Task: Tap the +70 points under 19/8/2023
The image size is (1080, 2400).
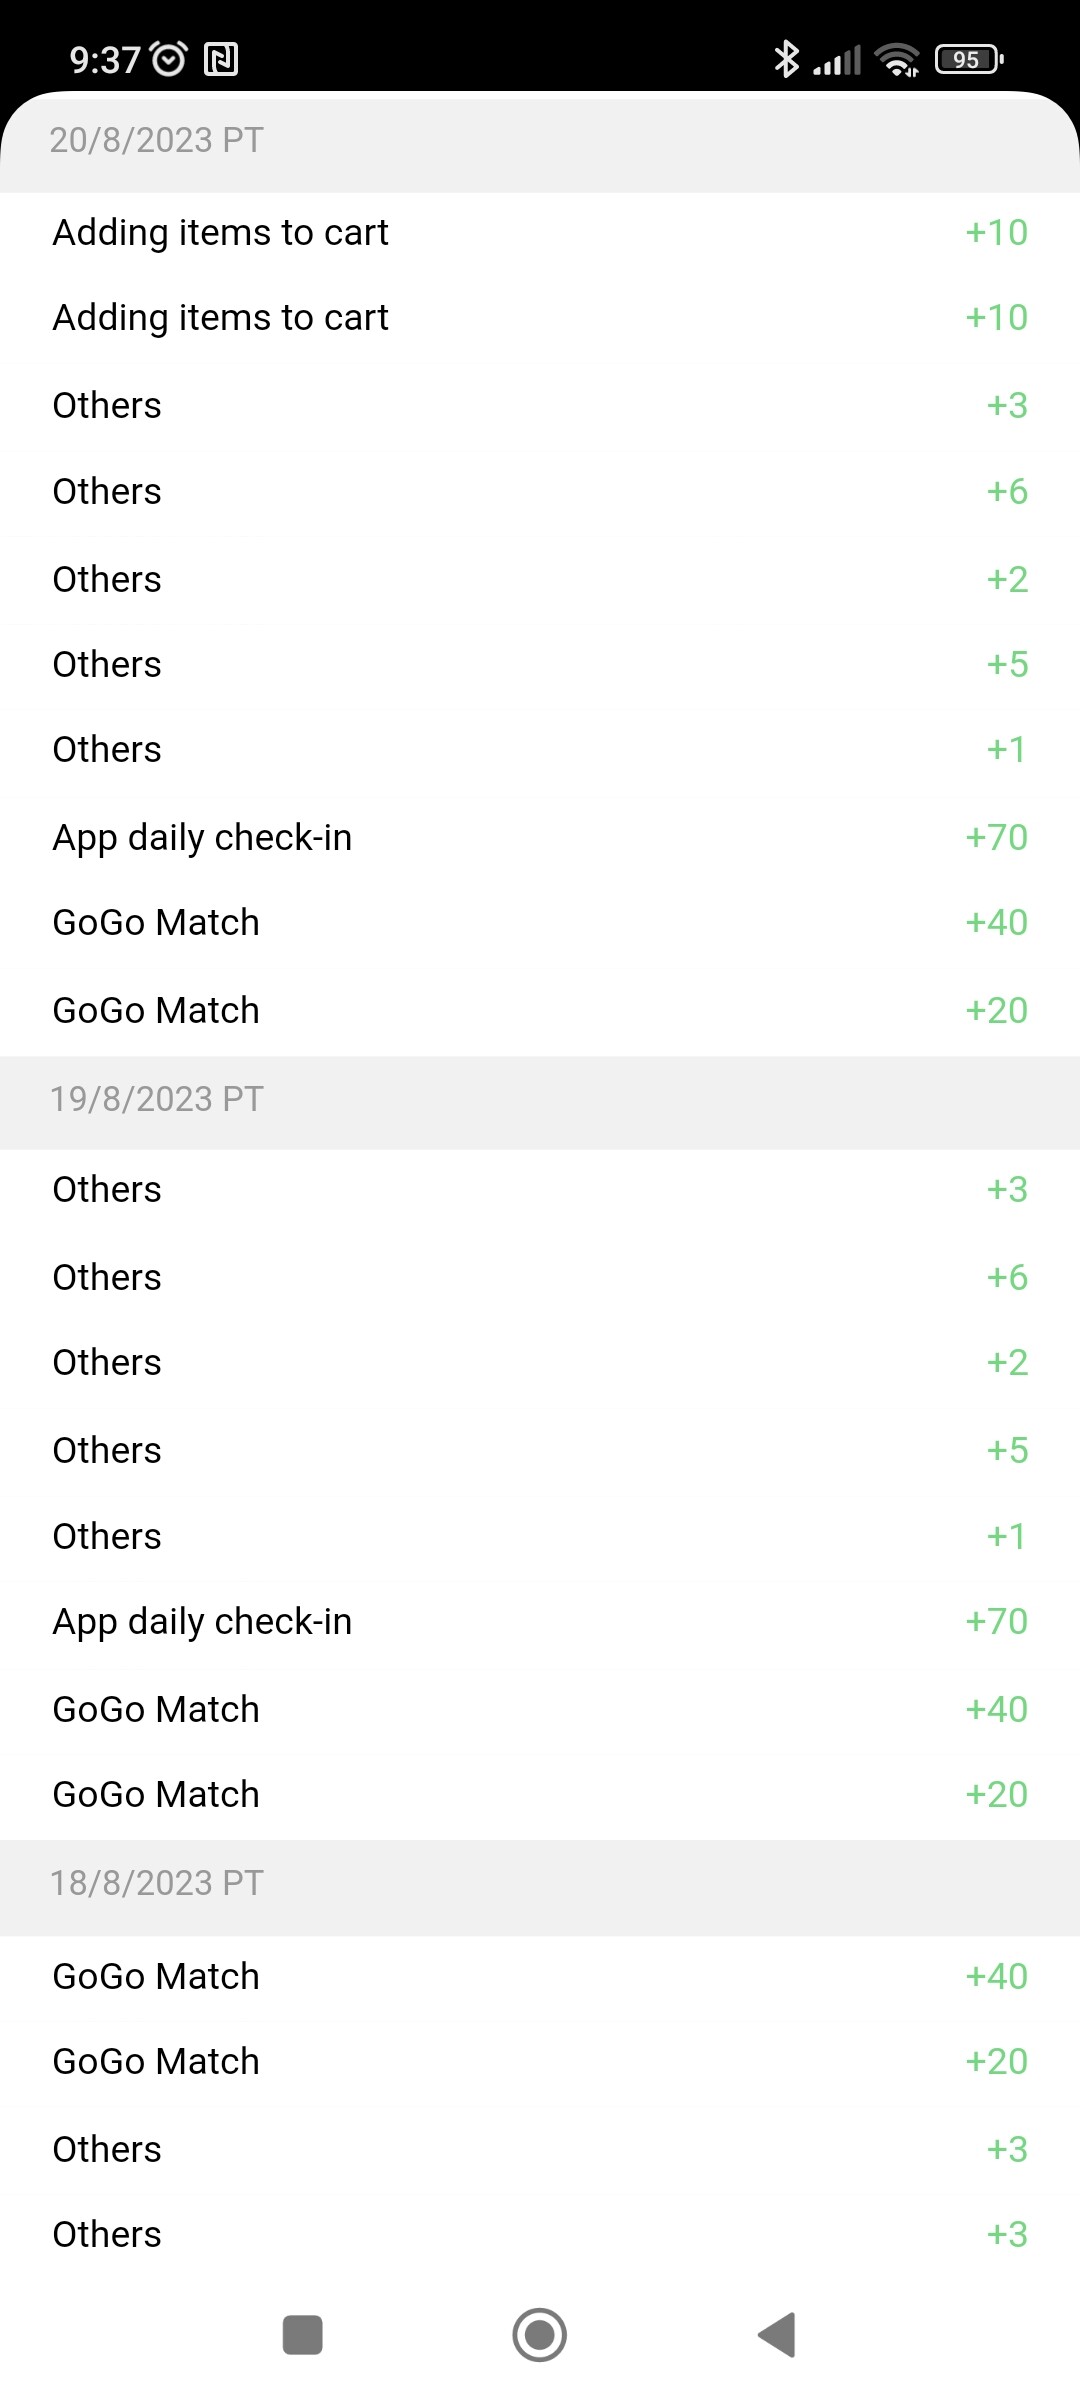Action: coord(996,1621)
